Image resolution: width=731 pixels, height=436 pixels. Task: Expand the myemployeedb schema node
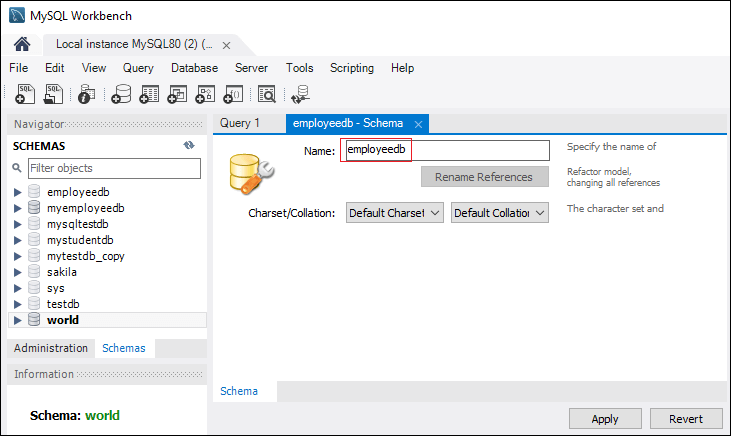[x=18, y=208]
